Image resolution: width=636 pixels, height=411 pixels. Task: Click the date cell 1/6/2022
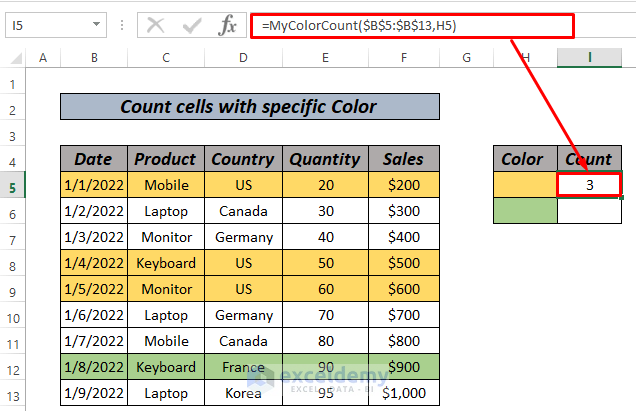94,315
